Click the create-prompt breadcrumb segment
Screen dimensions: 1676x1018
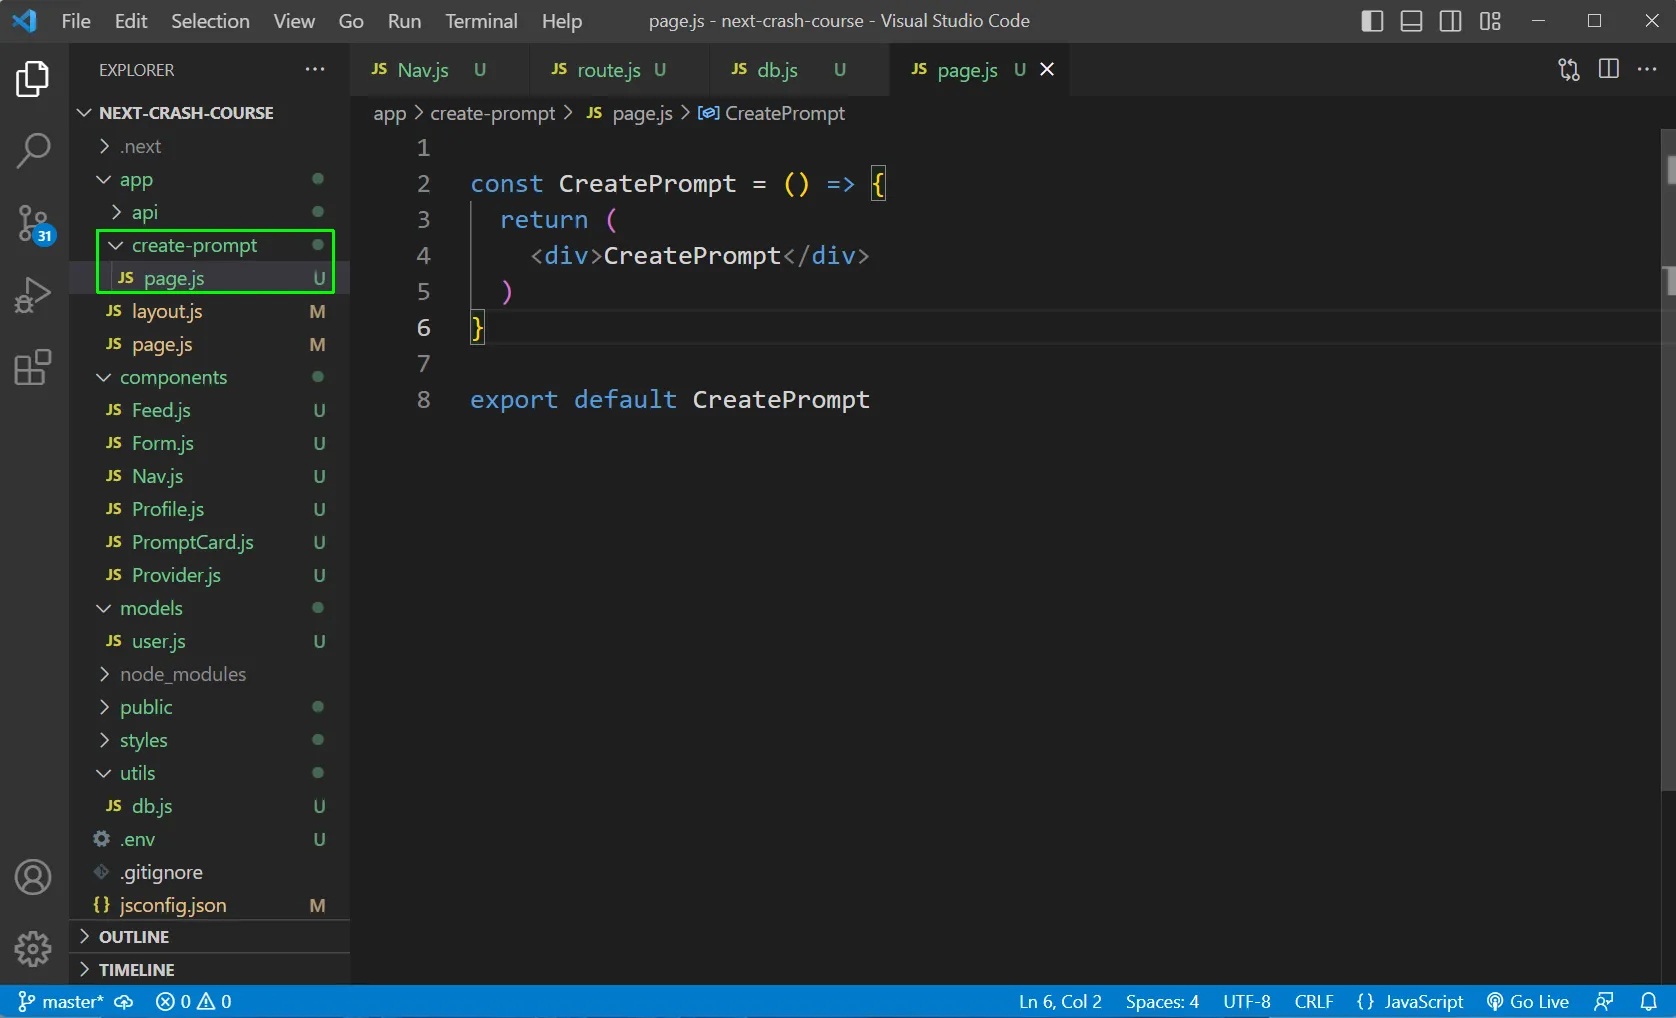(x=492, y=113)
